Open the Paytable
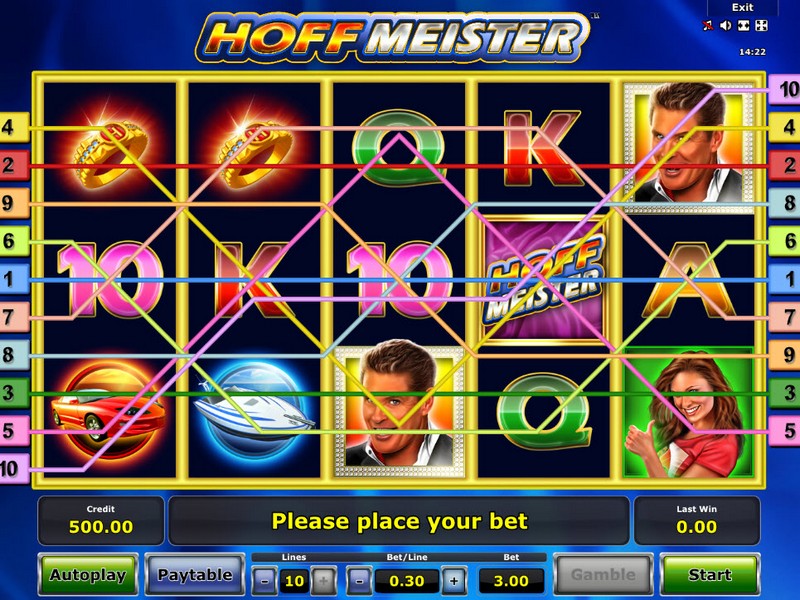 (194, 575)
